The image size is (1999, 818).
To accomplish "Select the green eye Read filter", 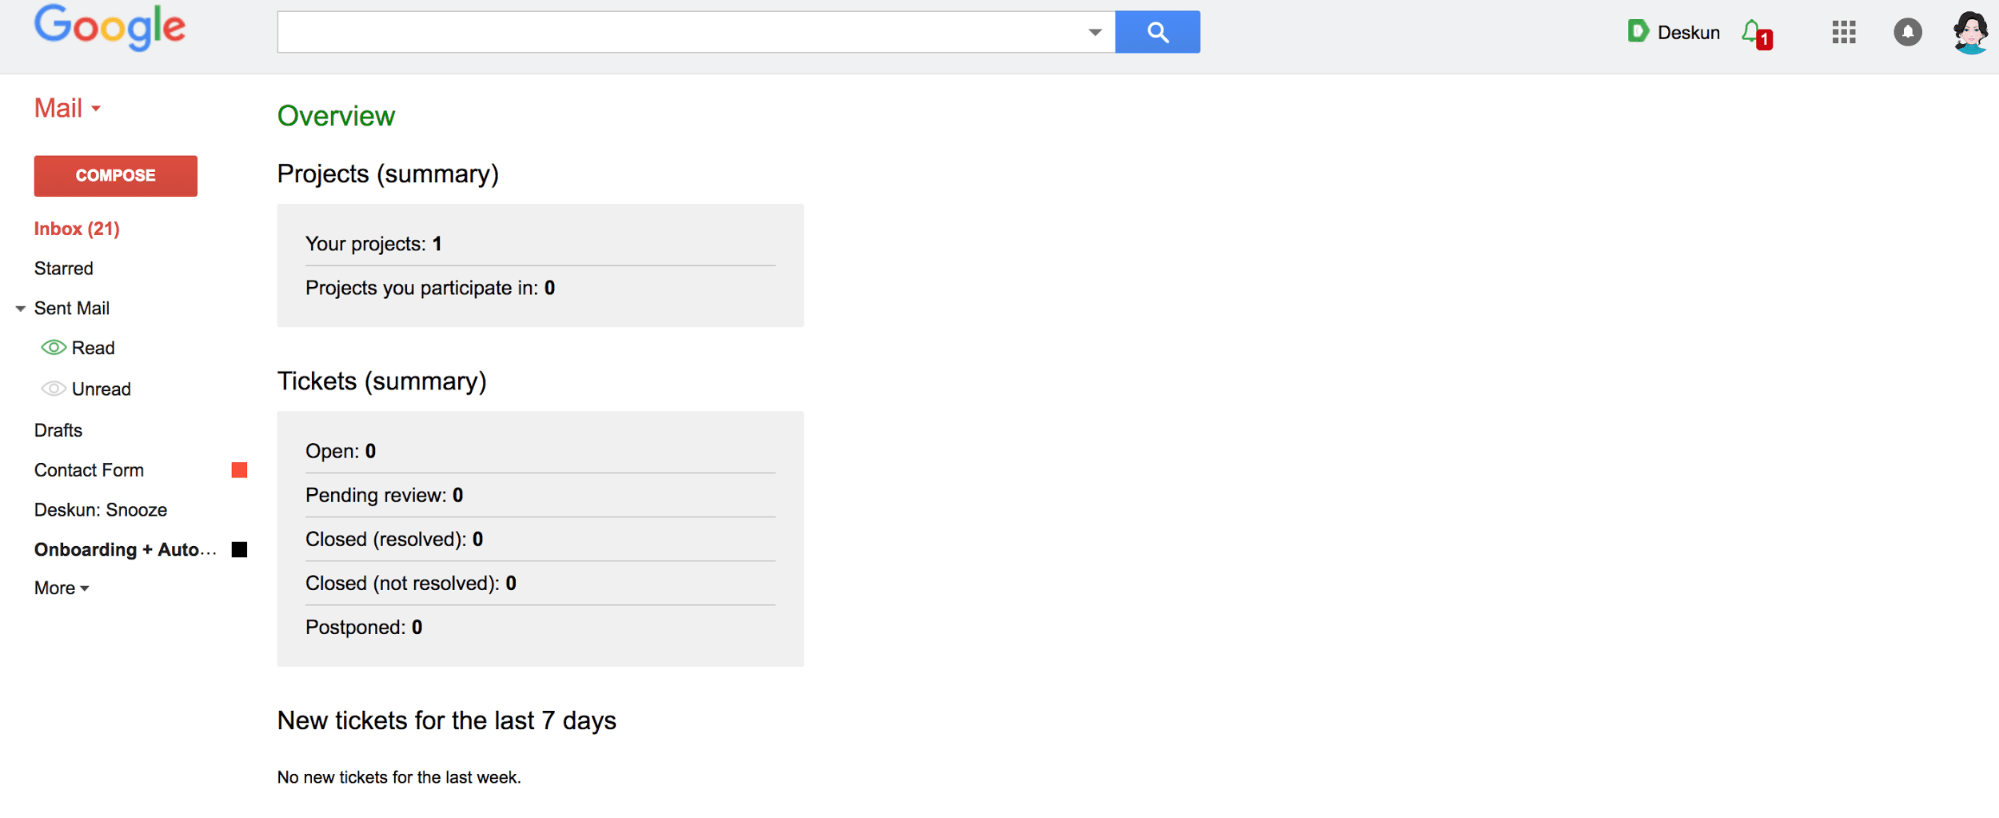I will [x=54, y=347].
